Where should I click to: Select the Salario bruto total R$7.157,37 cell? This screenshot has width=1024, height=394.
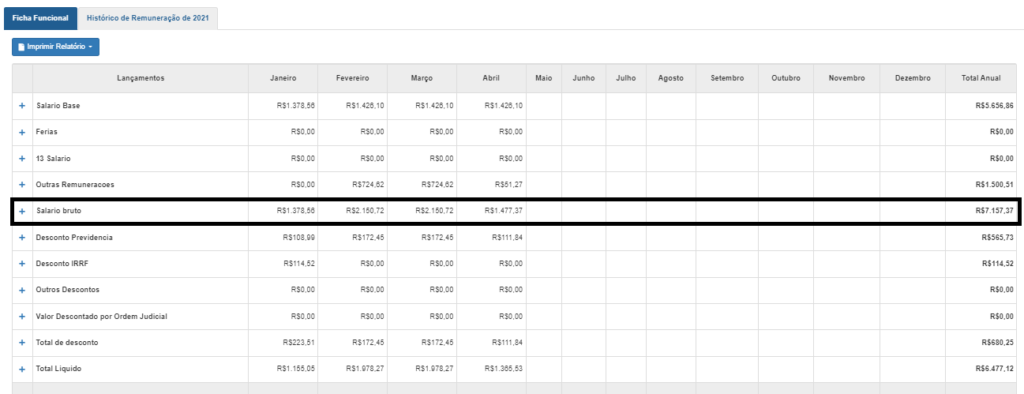point(981,211)
